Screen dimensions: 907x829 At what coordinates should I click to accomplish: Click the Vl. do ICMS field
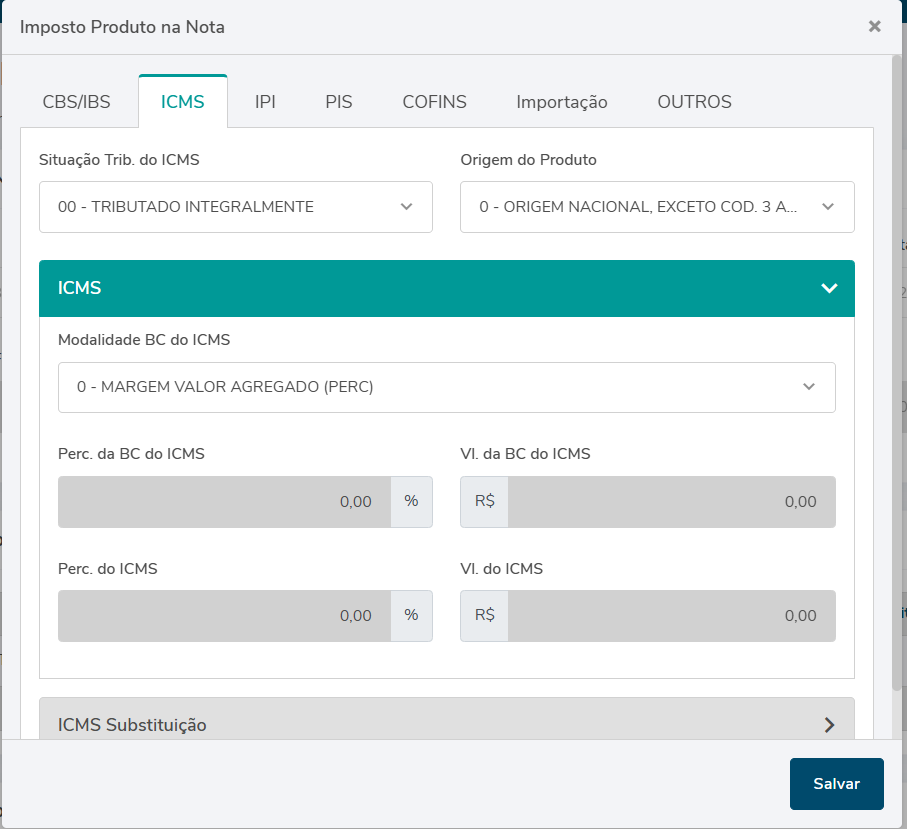tap(671, 616)
